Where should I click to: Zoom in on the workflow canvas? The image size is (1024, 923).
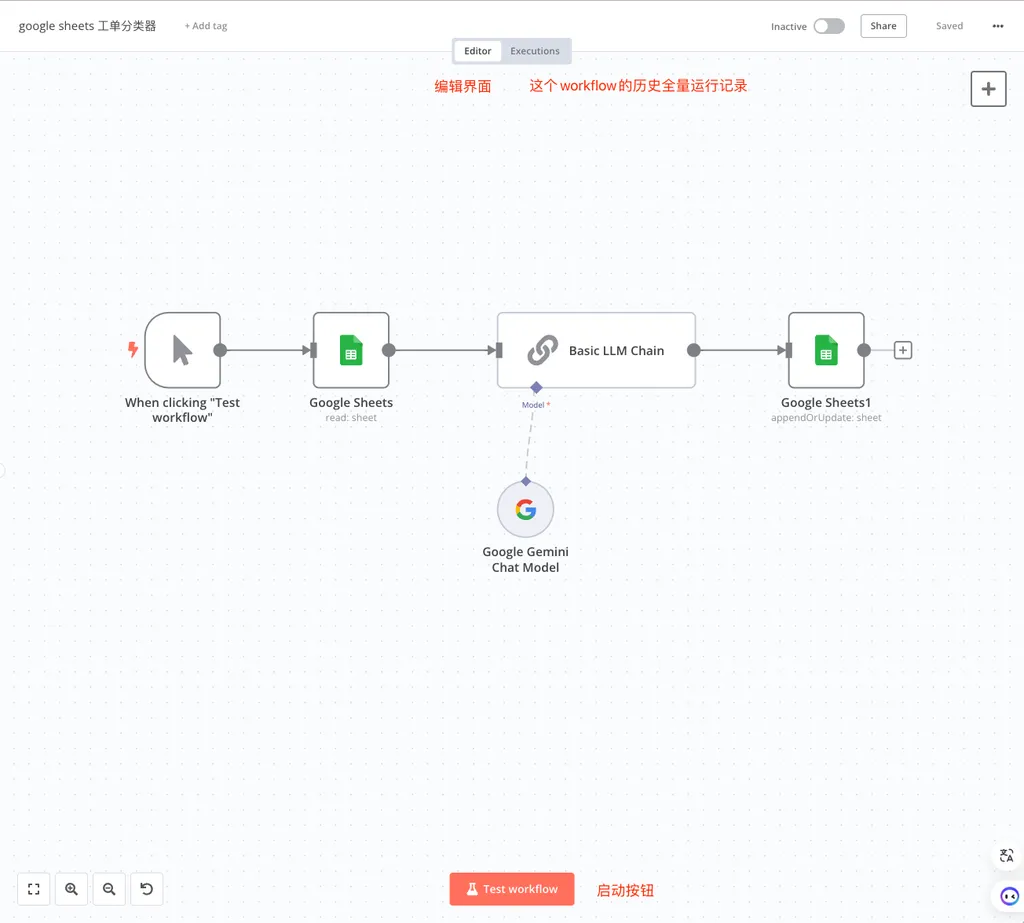click(x=71, y=889)
